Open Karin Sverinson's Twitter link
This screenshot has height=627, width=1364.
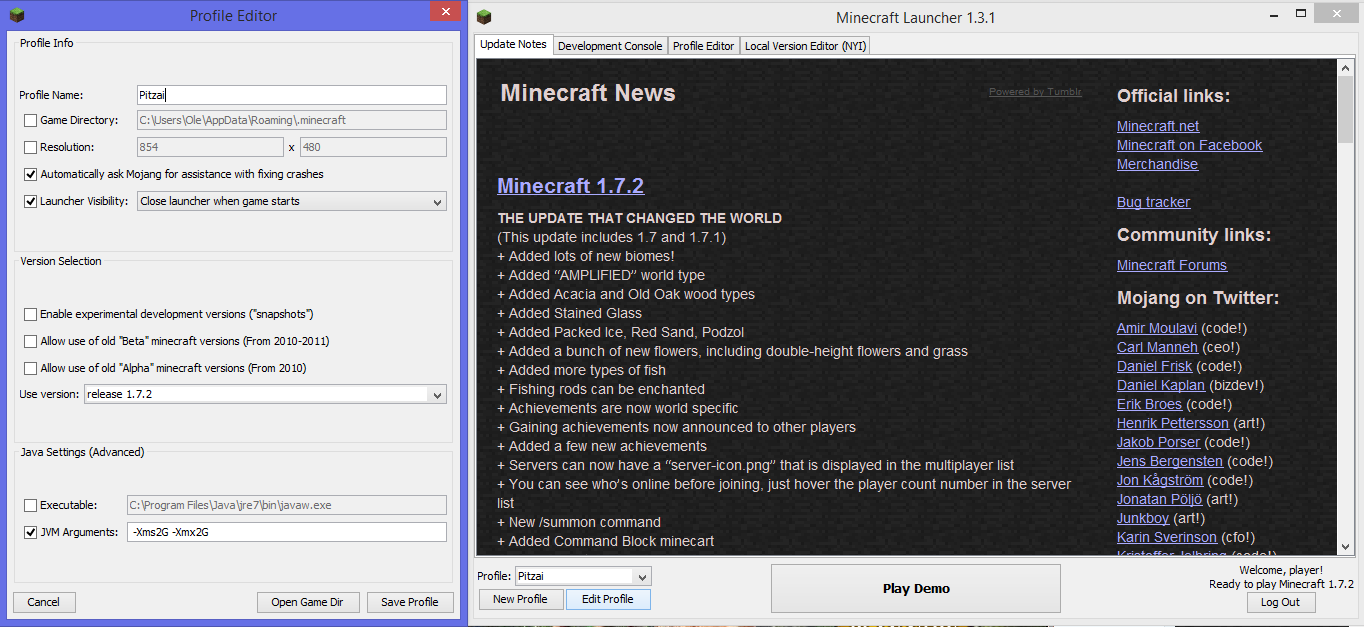pos(1167,537)
